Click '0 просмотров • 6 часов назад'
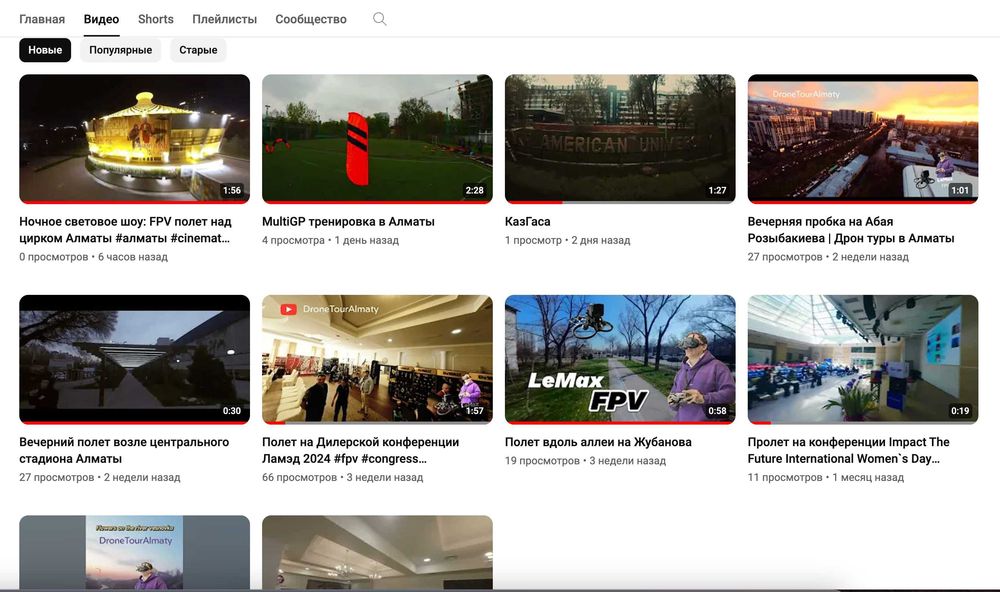The height and width of the screenshot is (592, 1000). [x=94, y=257]
